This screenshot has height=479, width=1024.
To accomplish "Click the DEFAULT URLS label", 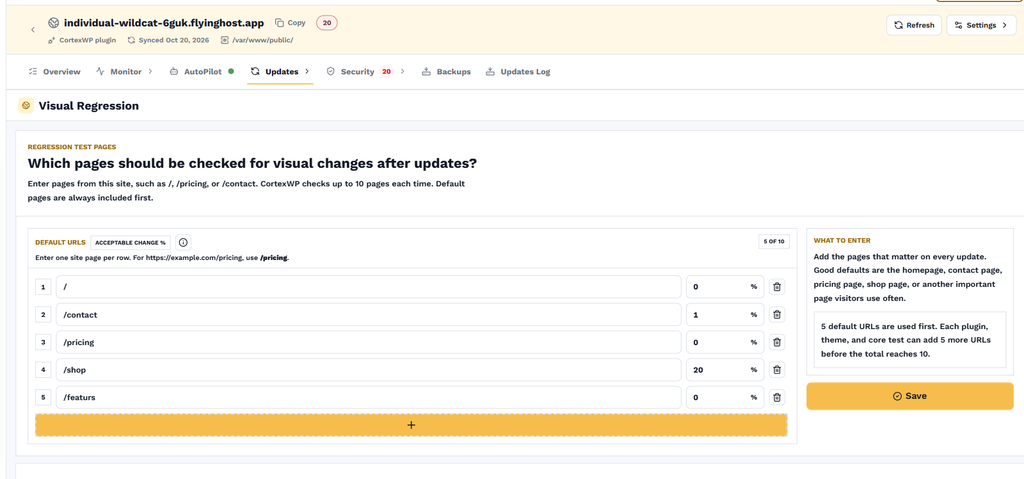I will (x=60, y=242).
